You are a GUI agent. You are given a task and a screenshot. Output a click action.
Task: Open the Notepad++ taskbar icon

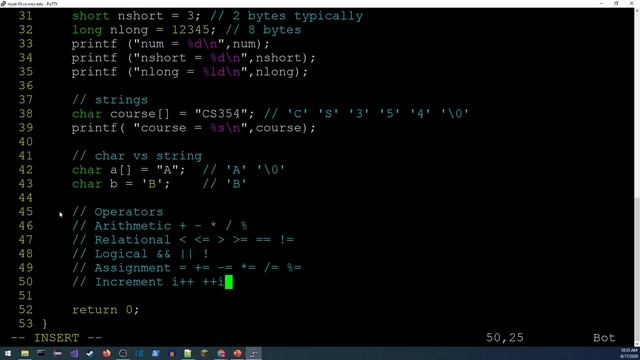(x=188, y=353)
